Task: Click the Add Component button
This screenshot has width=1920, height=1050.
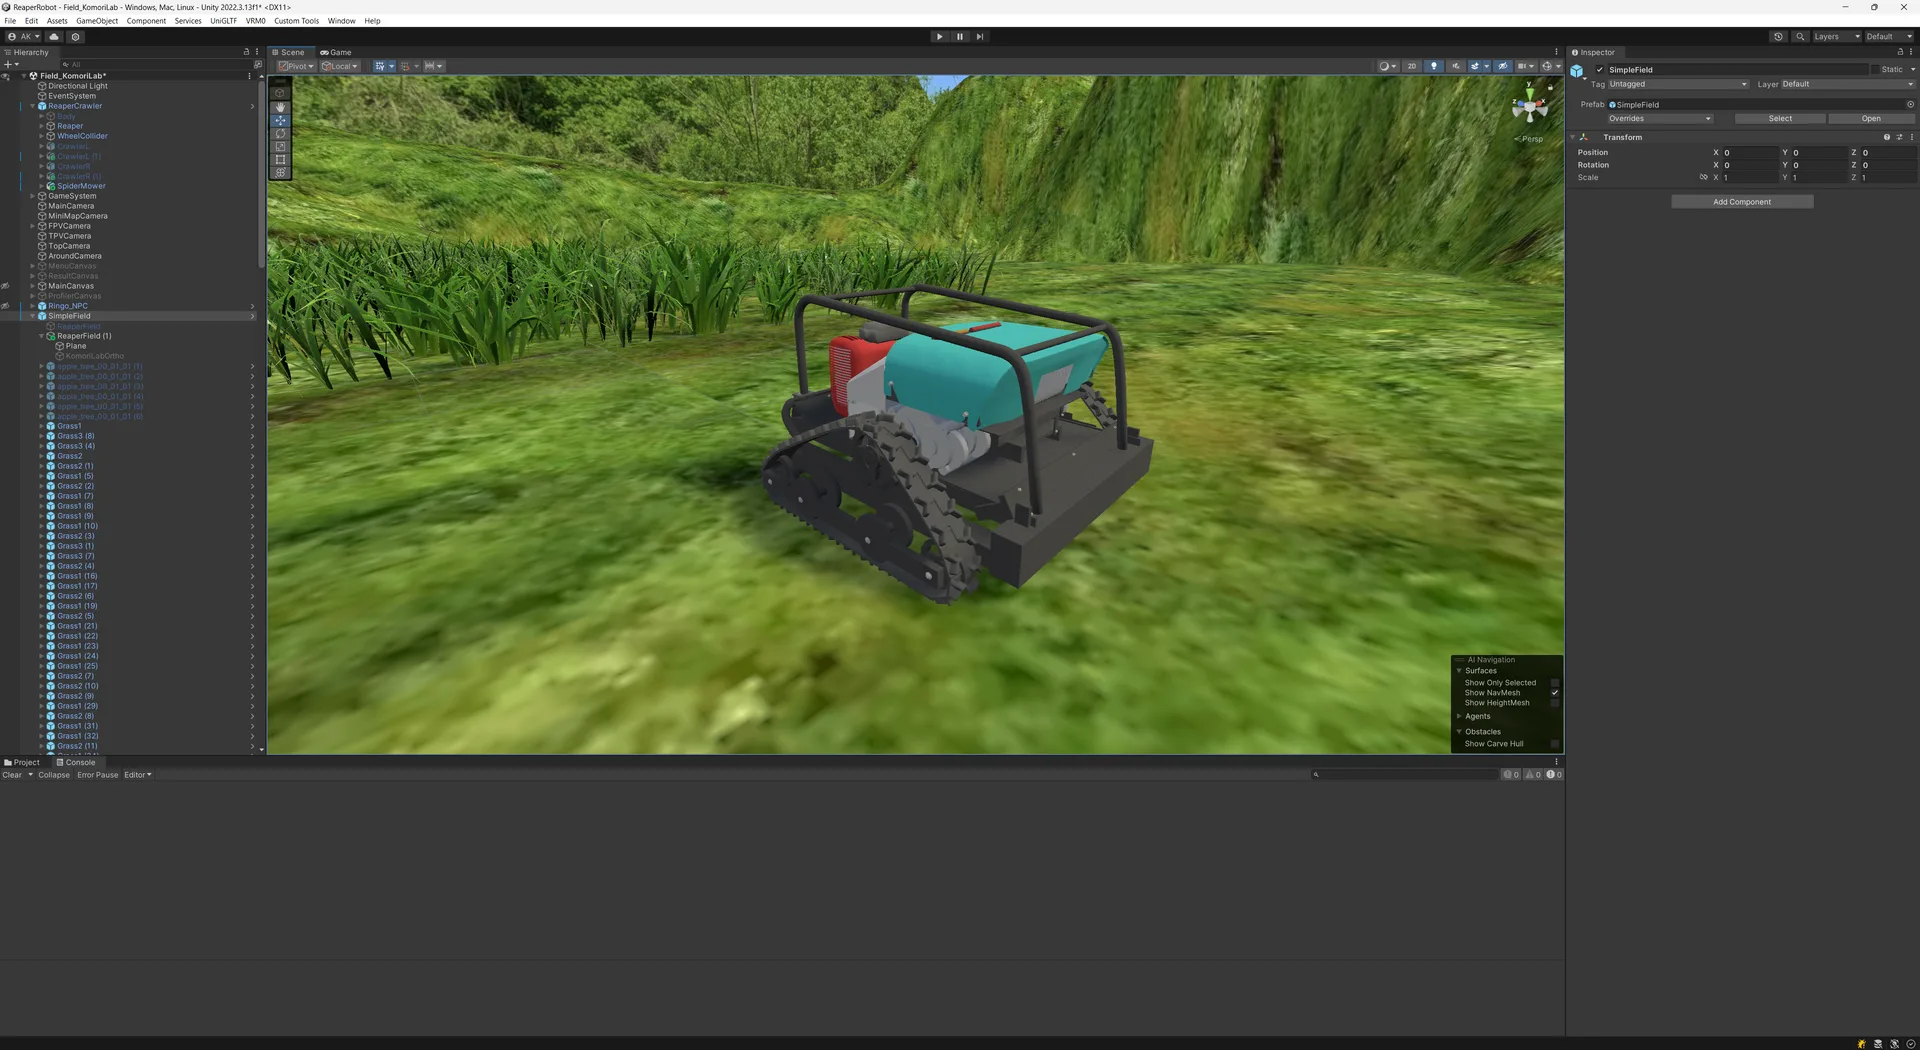Action: (1741, 202)
